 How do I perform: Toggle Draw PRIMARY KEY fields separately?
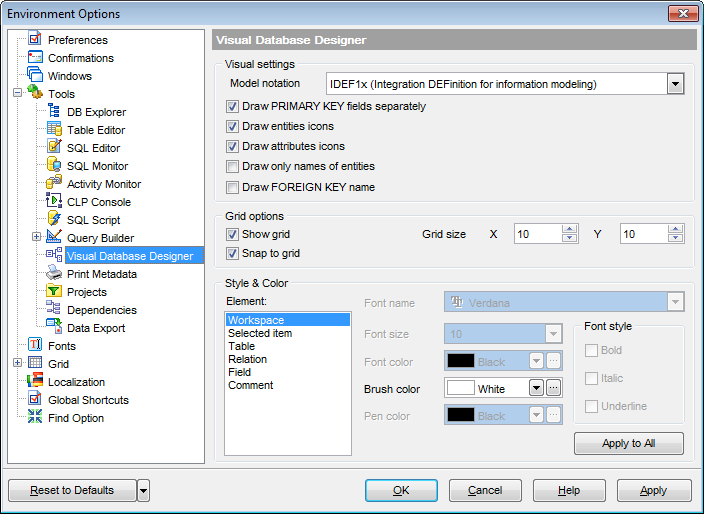point(232,107)
